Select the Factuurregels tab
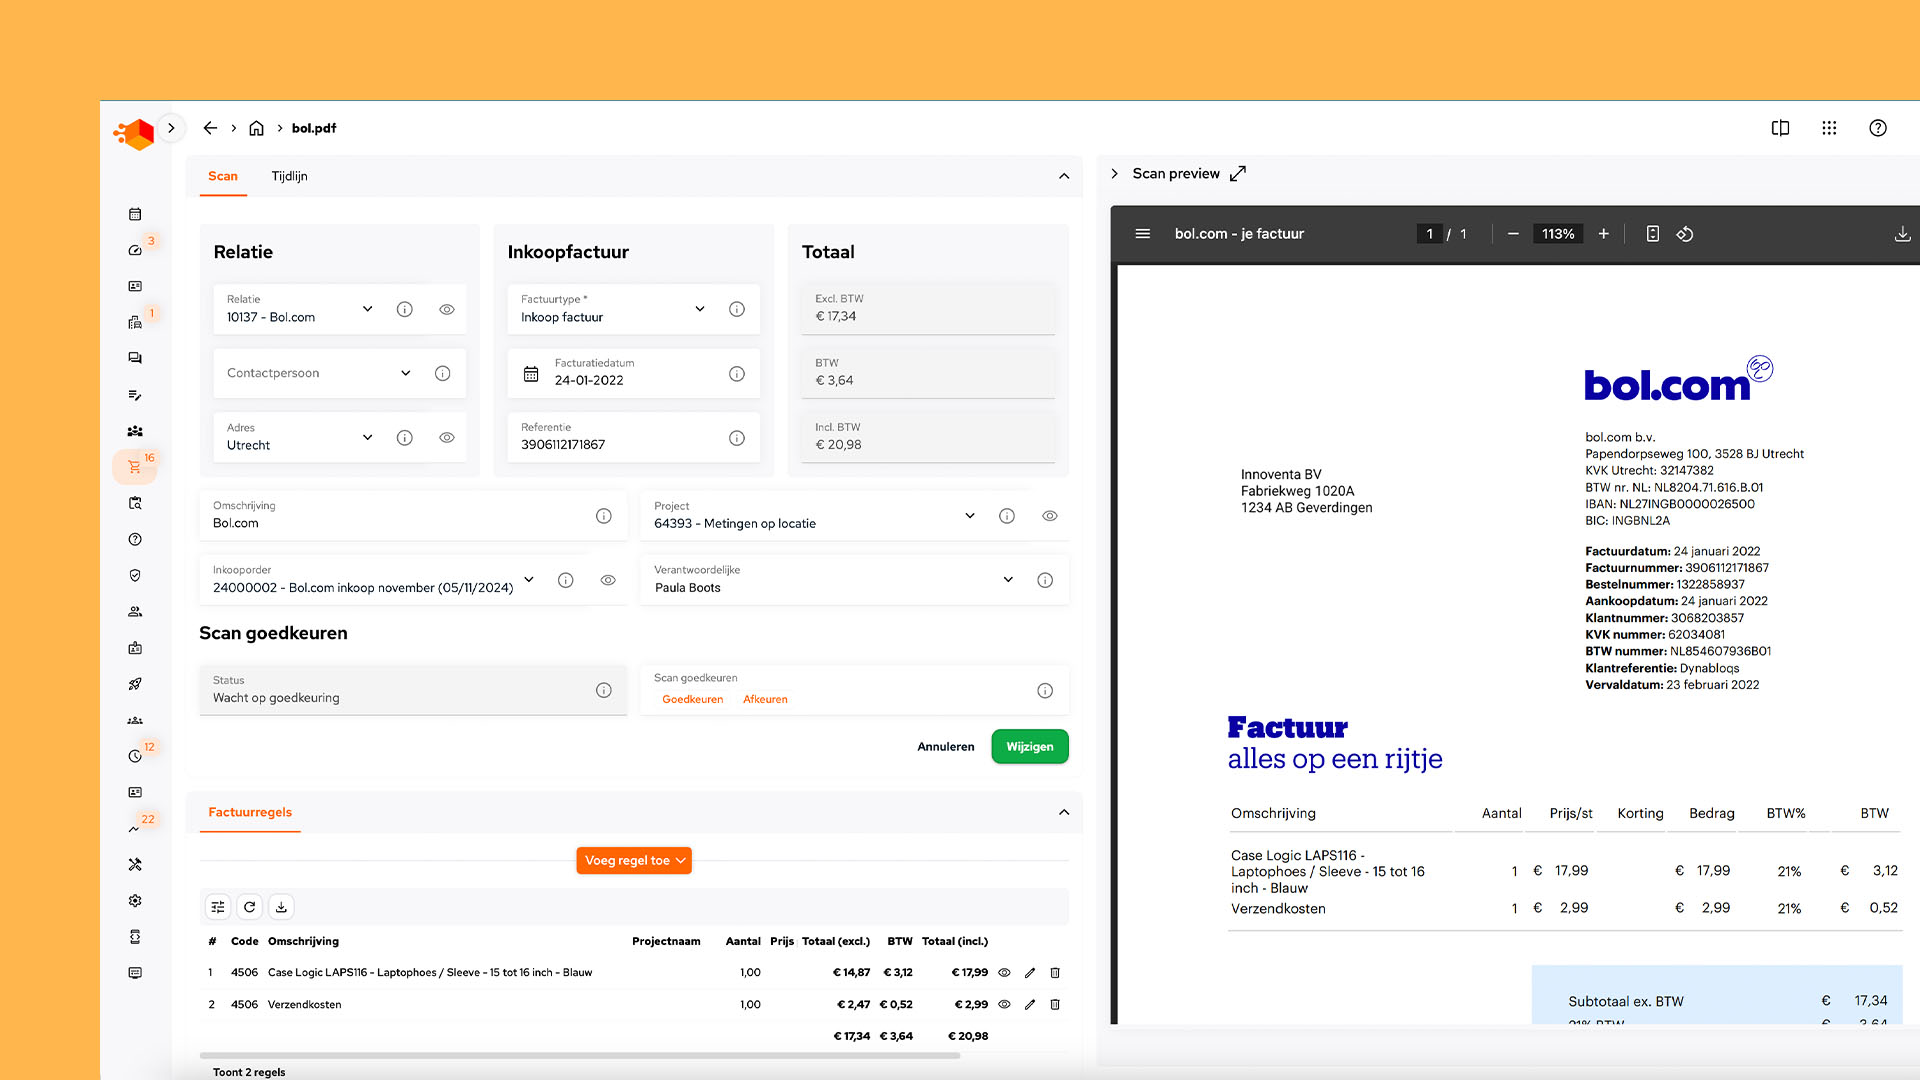1920x1080 pixels. click(x=250, y=812)
